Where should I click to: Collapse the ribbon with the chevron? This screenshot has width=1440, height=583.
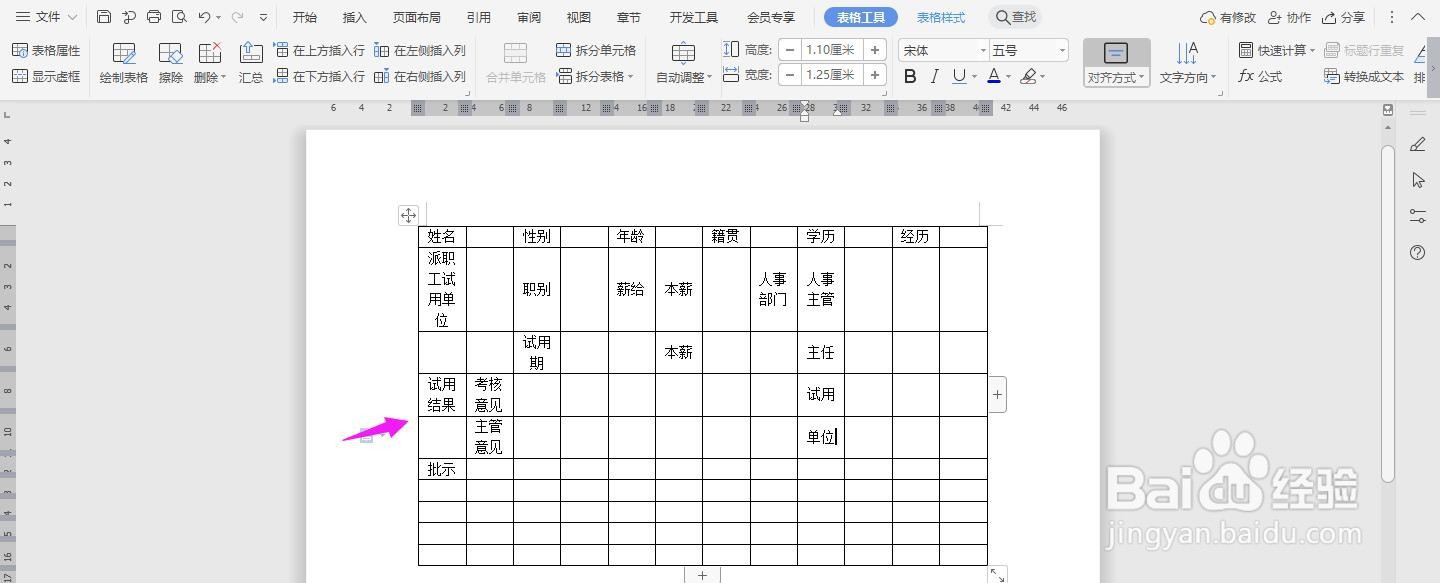[x=1420, y=17]
